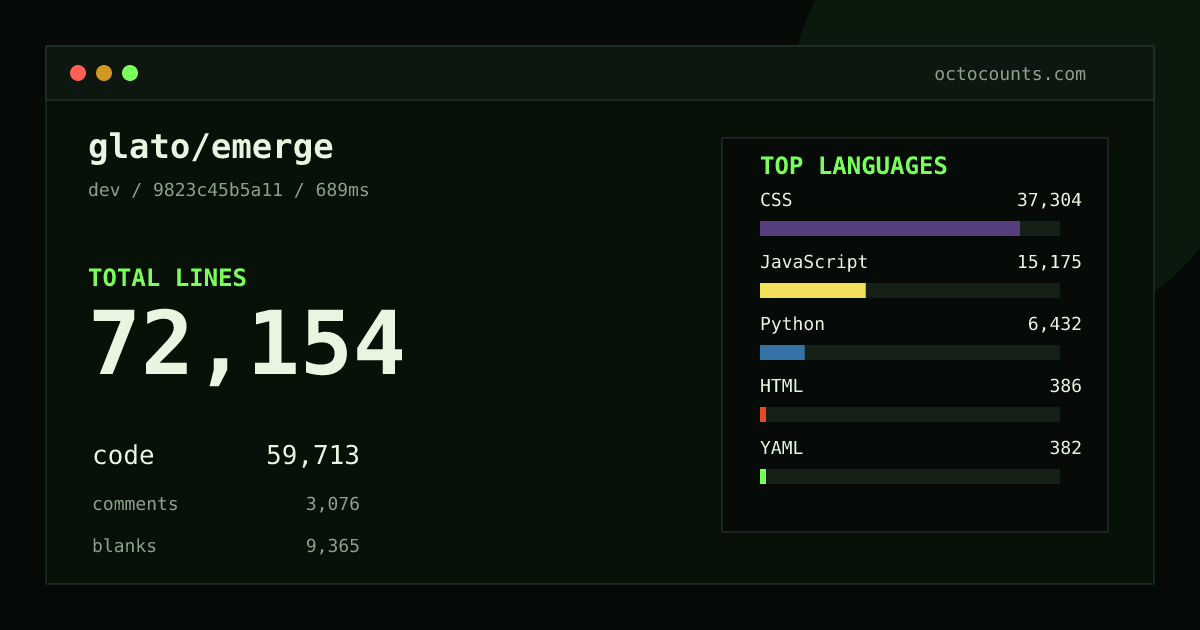Select the 59,713 code count
The width and height of the screenshot is (1200, 630).
tap(313, 456)
